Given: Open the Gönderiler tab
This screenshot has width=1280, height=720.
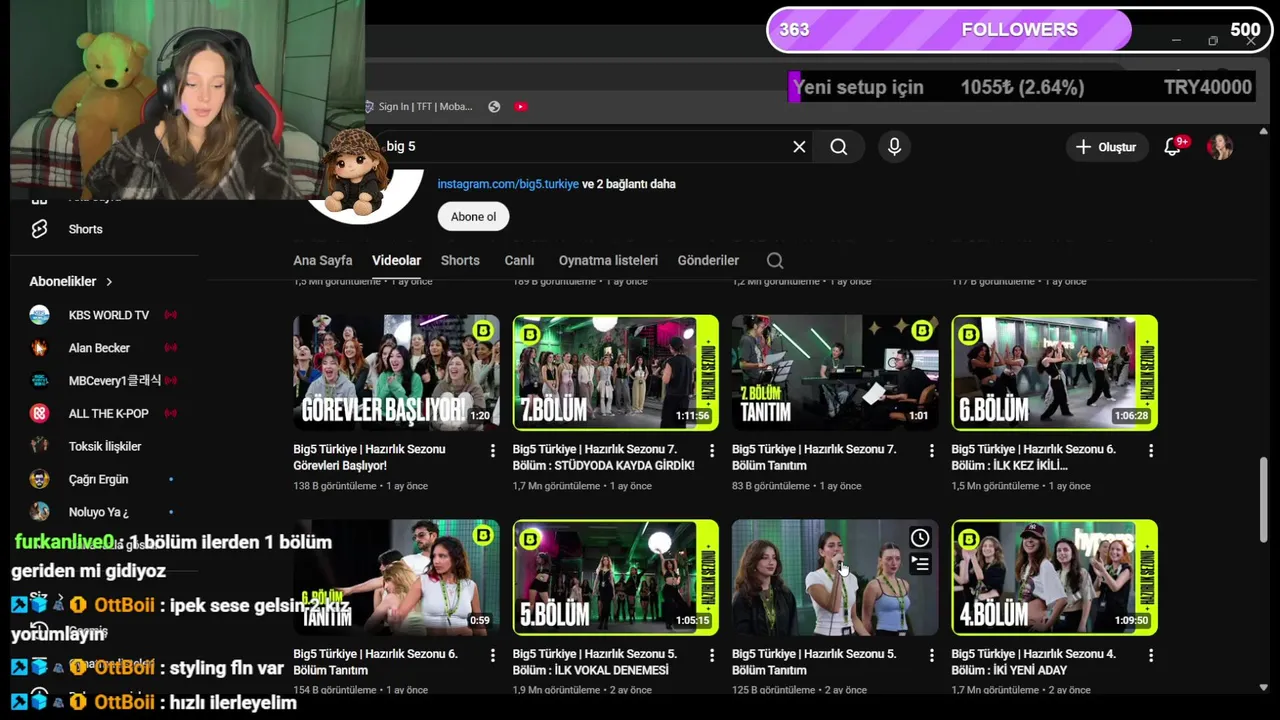Looking at the screenshot, I should point(708,260).
